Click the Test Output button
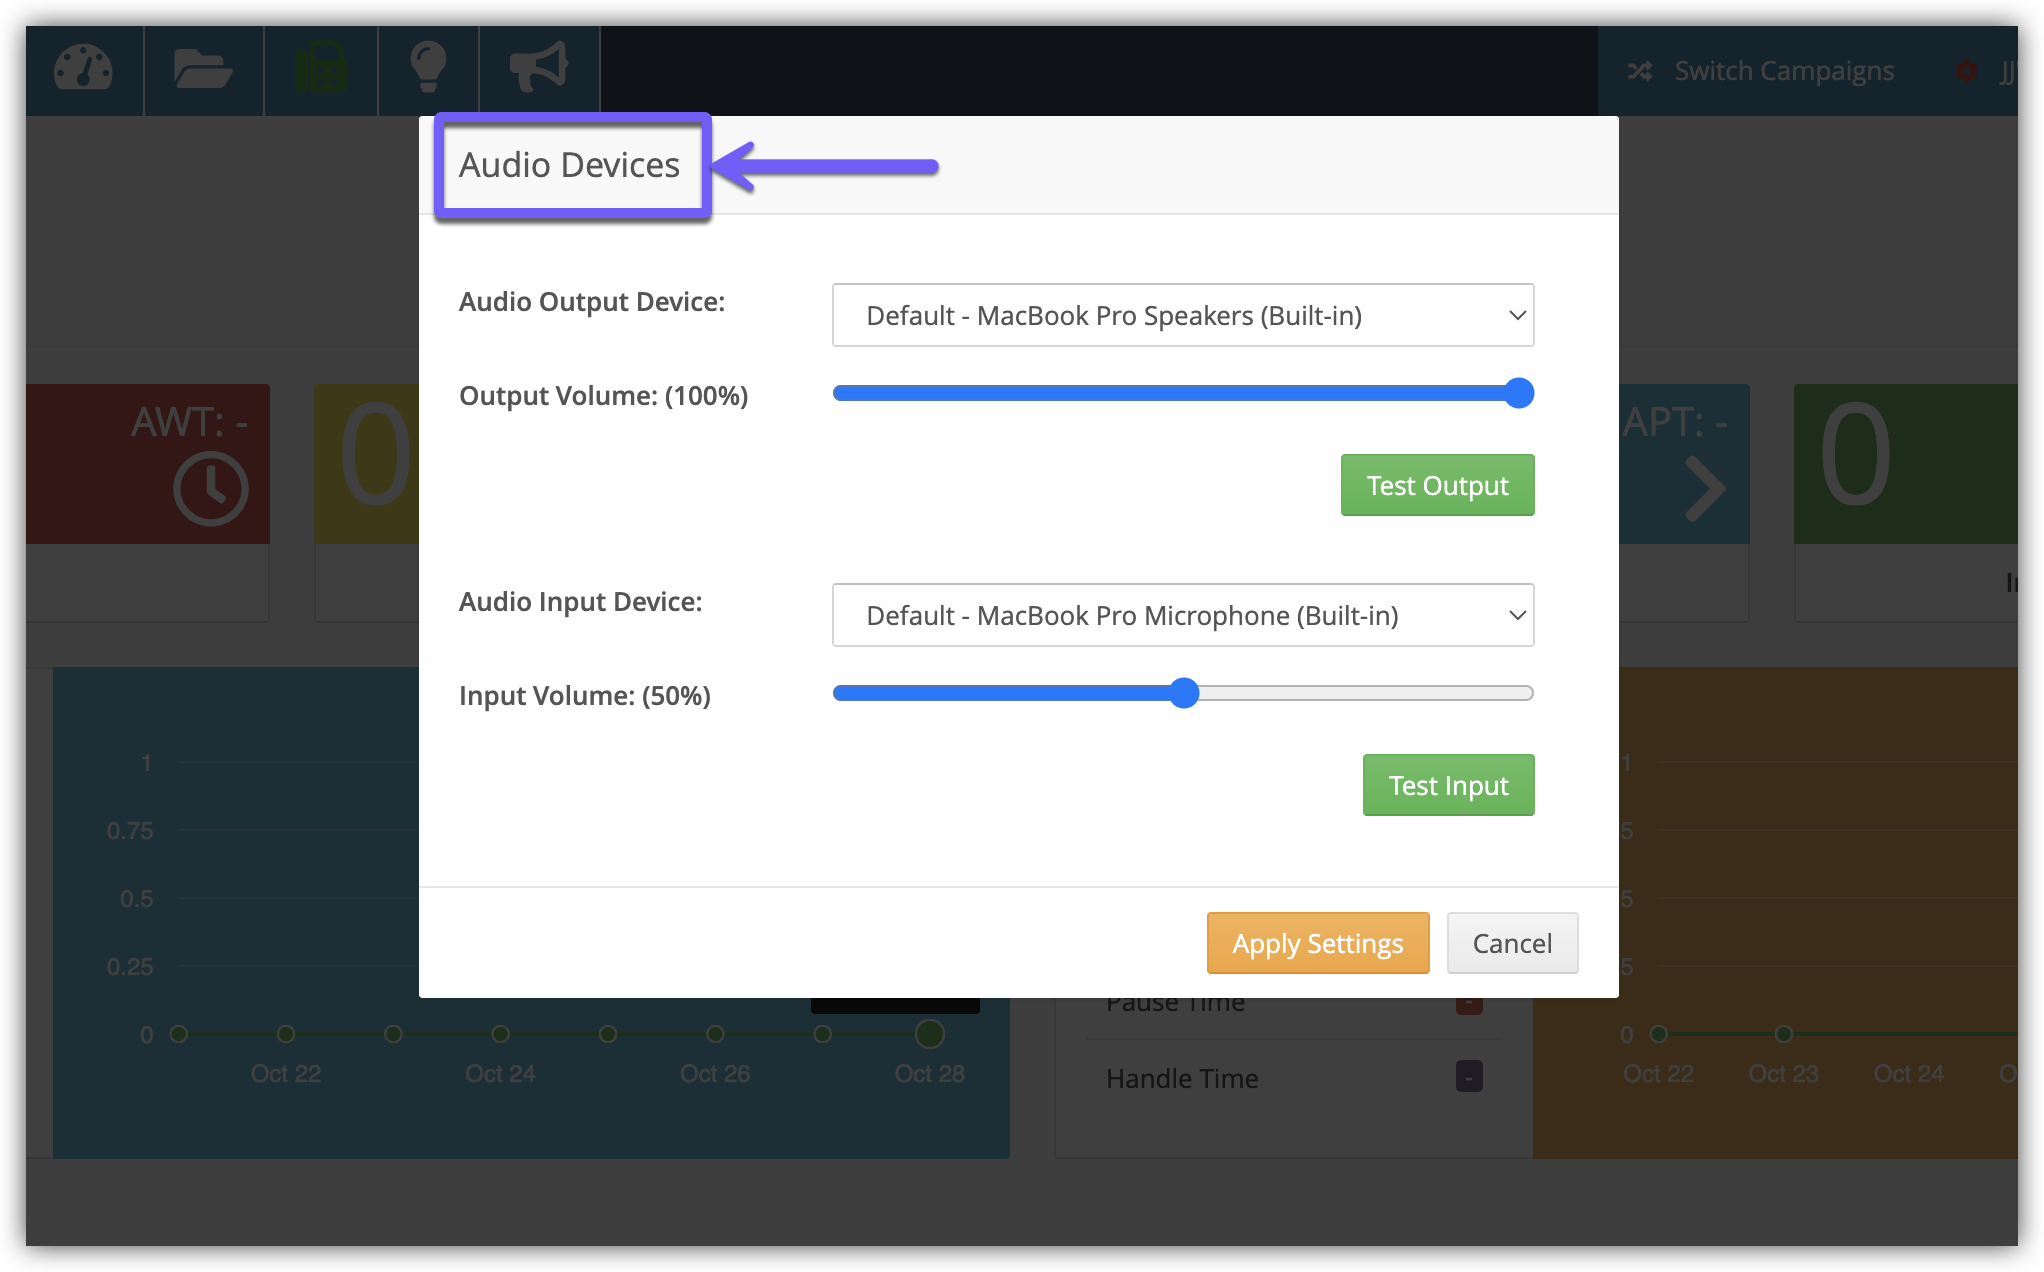Viewport: 2044px width, 1272px height. pos(1437,485)
